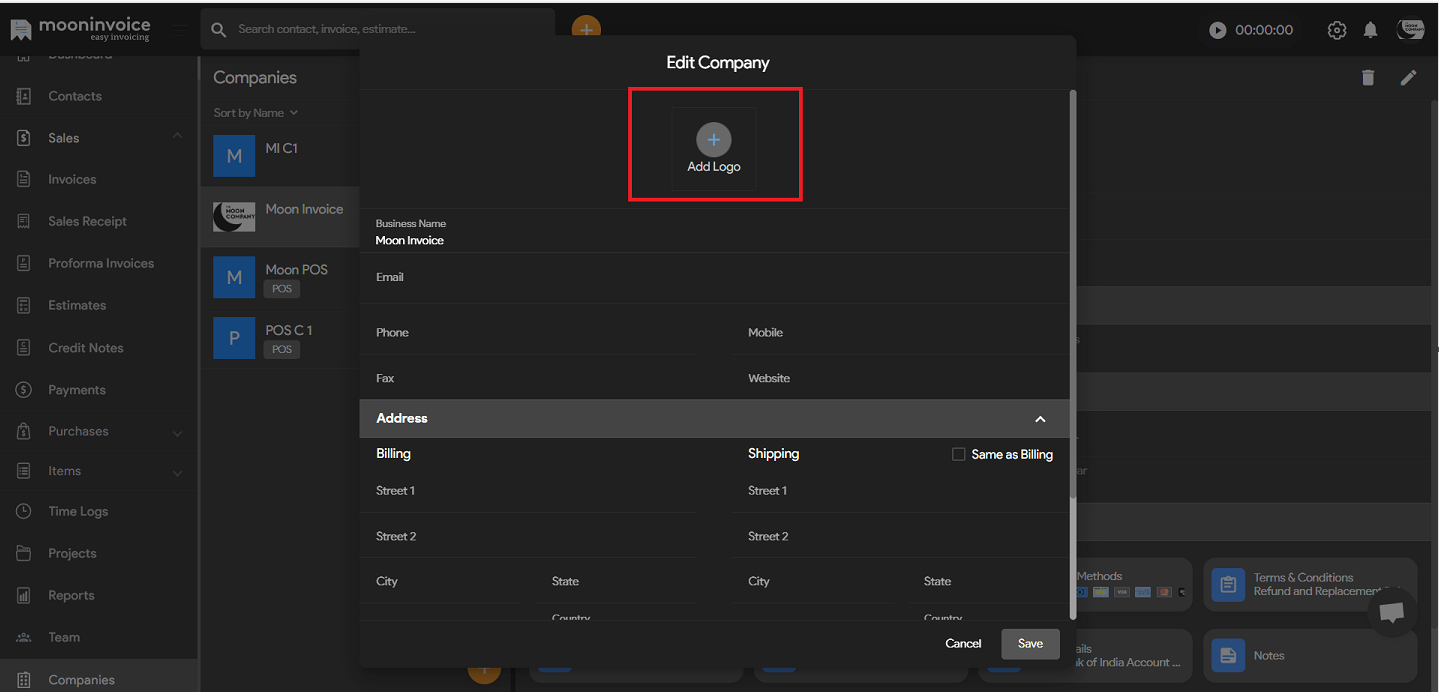Click the Estimates icon in sidebar
The height and width of the screenshot is (692, 1439).
[24, 306]
